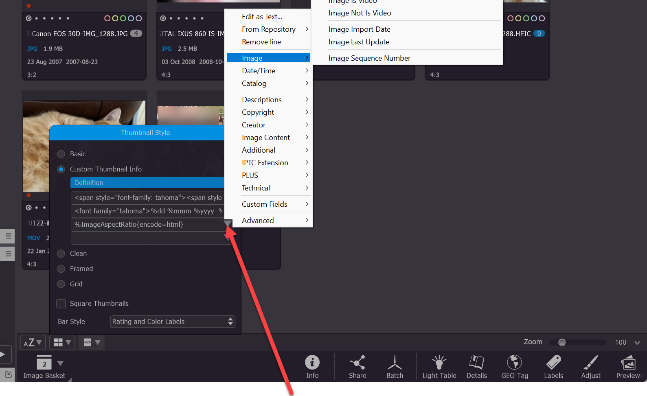Image resolution: width=647 pixels, height=396 pixels.
Task: Open the Batch processor icon
Action: [x=394, y=363]
